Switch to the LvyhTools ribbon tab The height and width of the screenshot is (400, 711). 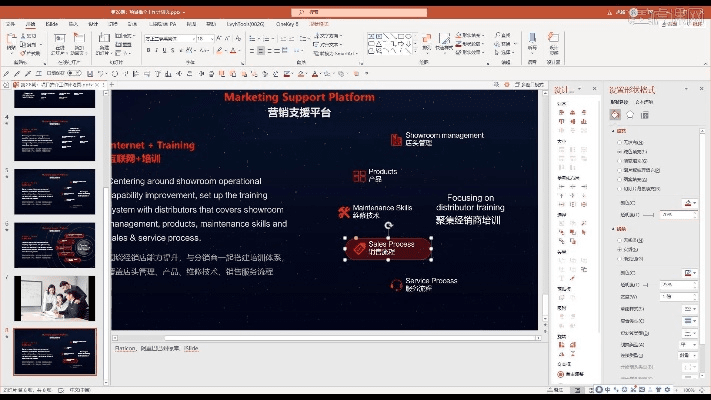tap(245, 24)
